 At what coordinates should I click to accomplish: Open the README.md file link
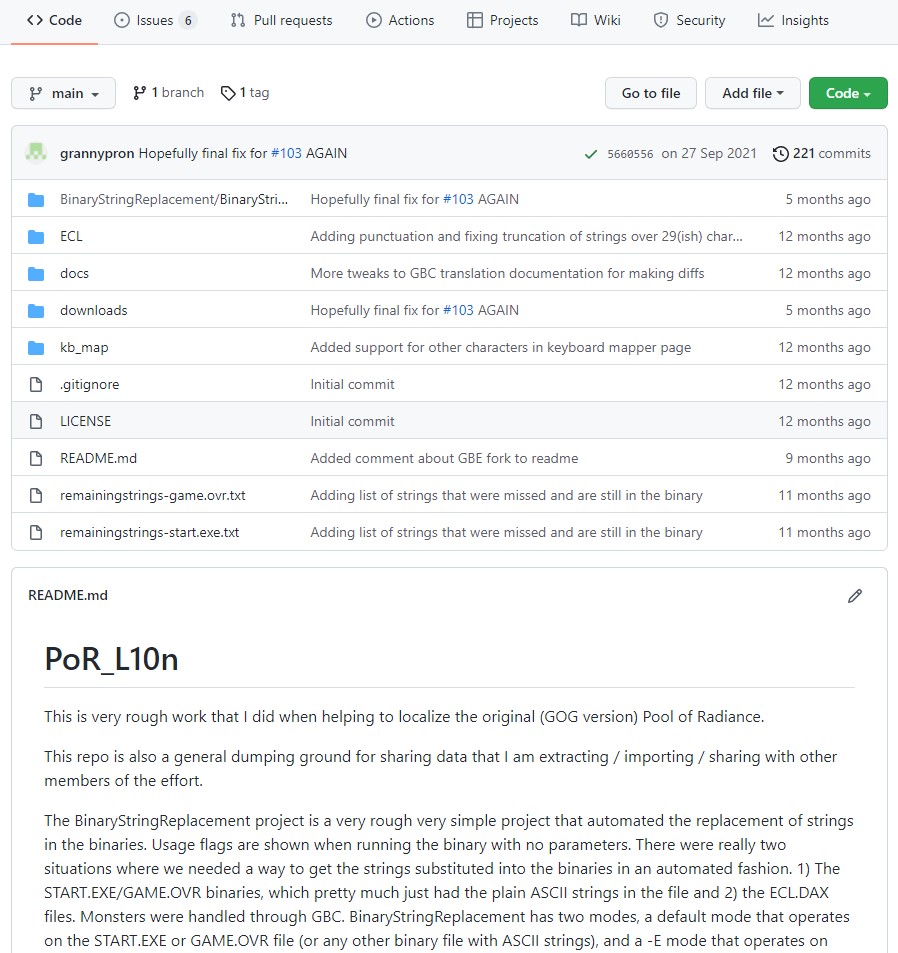pyautogui.click(x=98, y=459)
